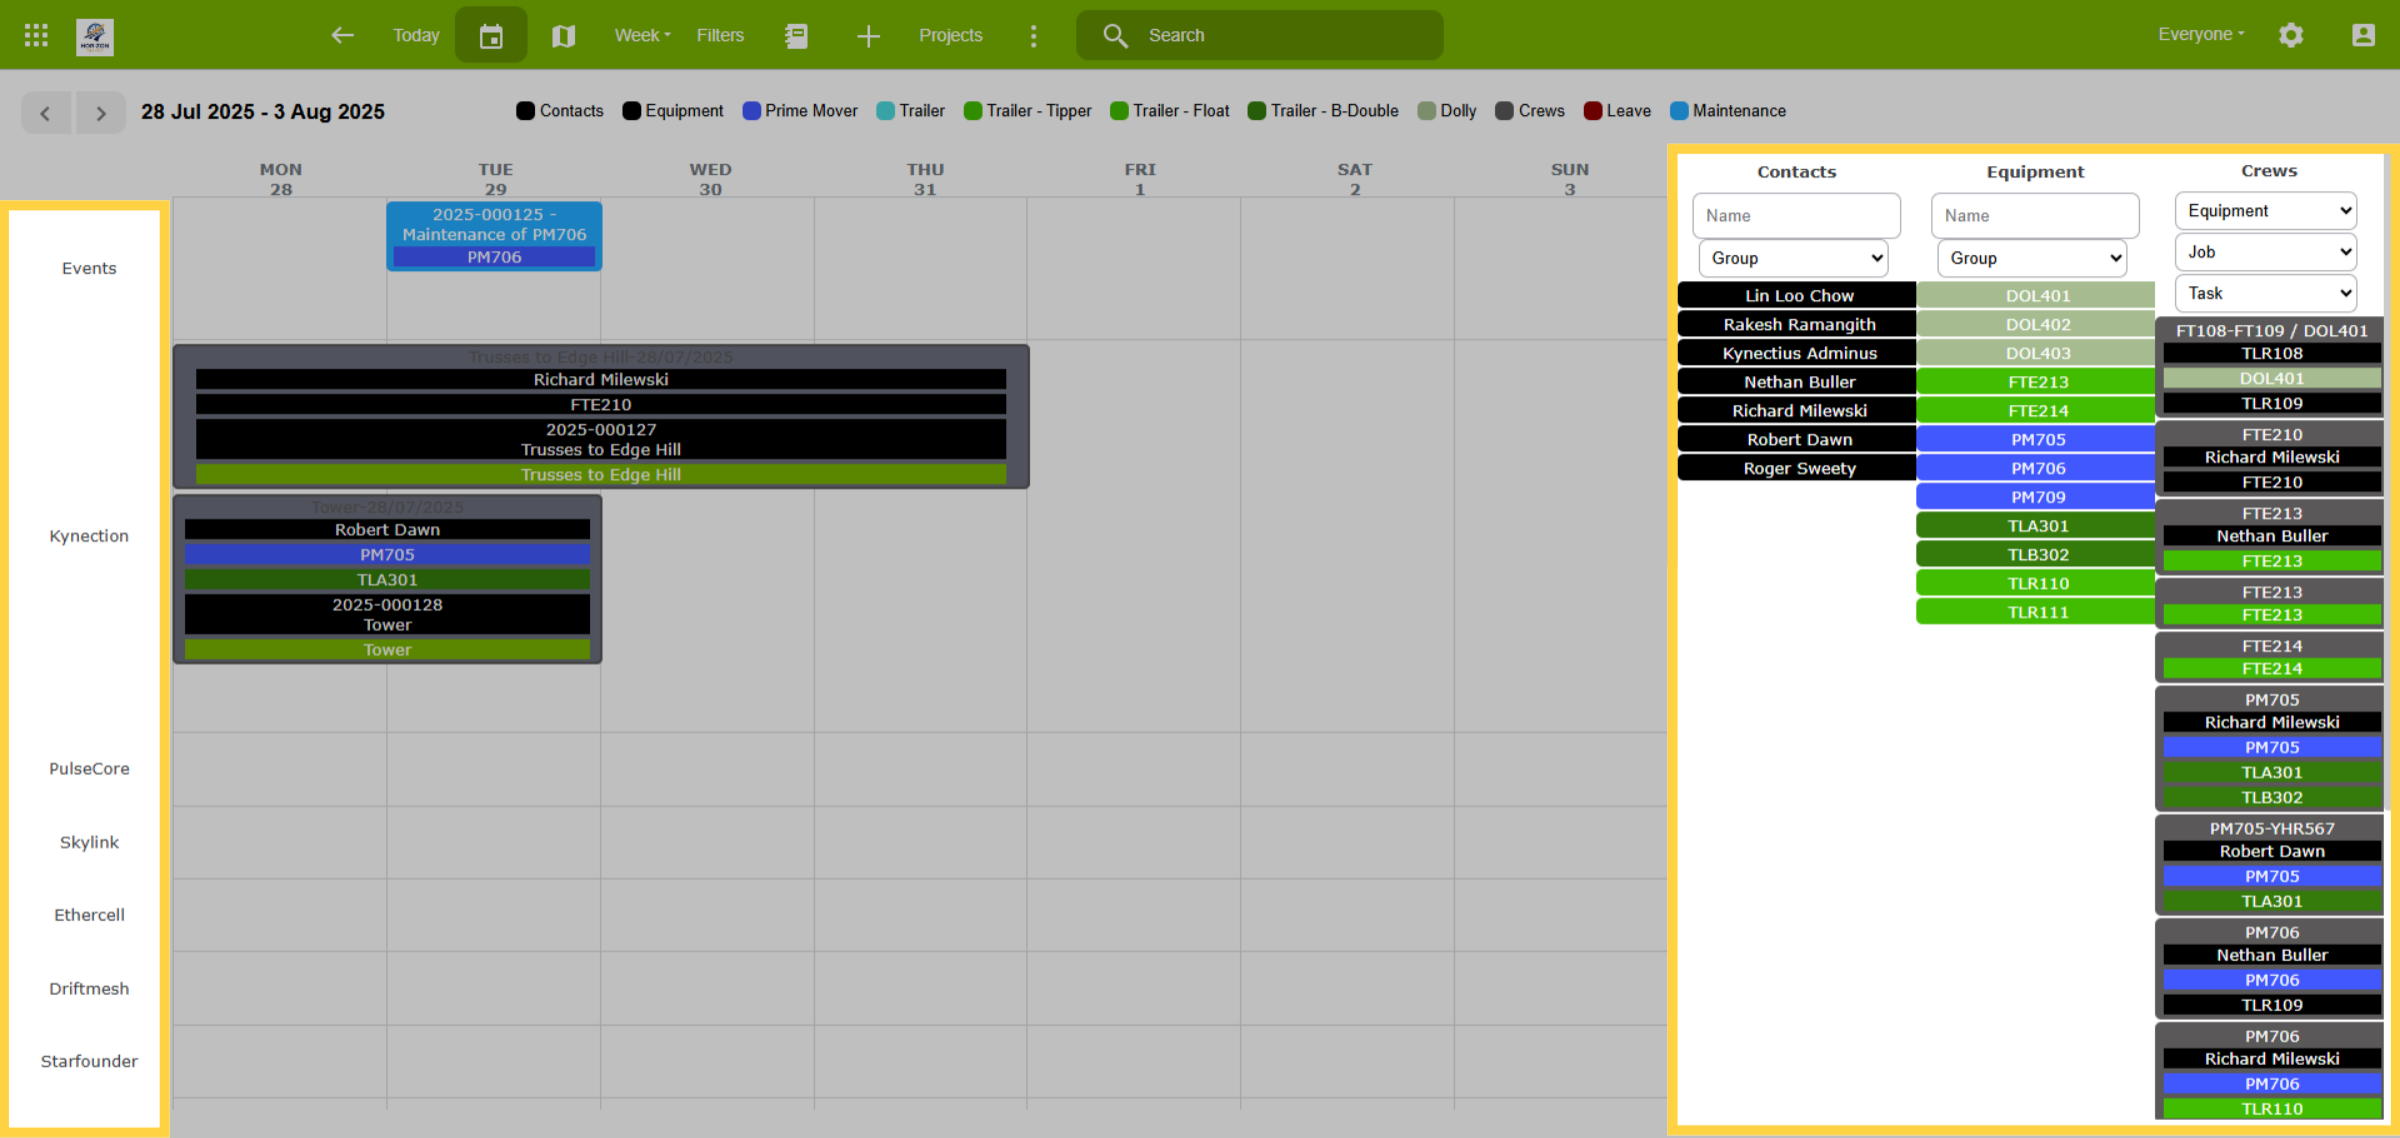Click the 2025-000128 Tower job entry
The image size is (2400, 1138).
(387, 615)
